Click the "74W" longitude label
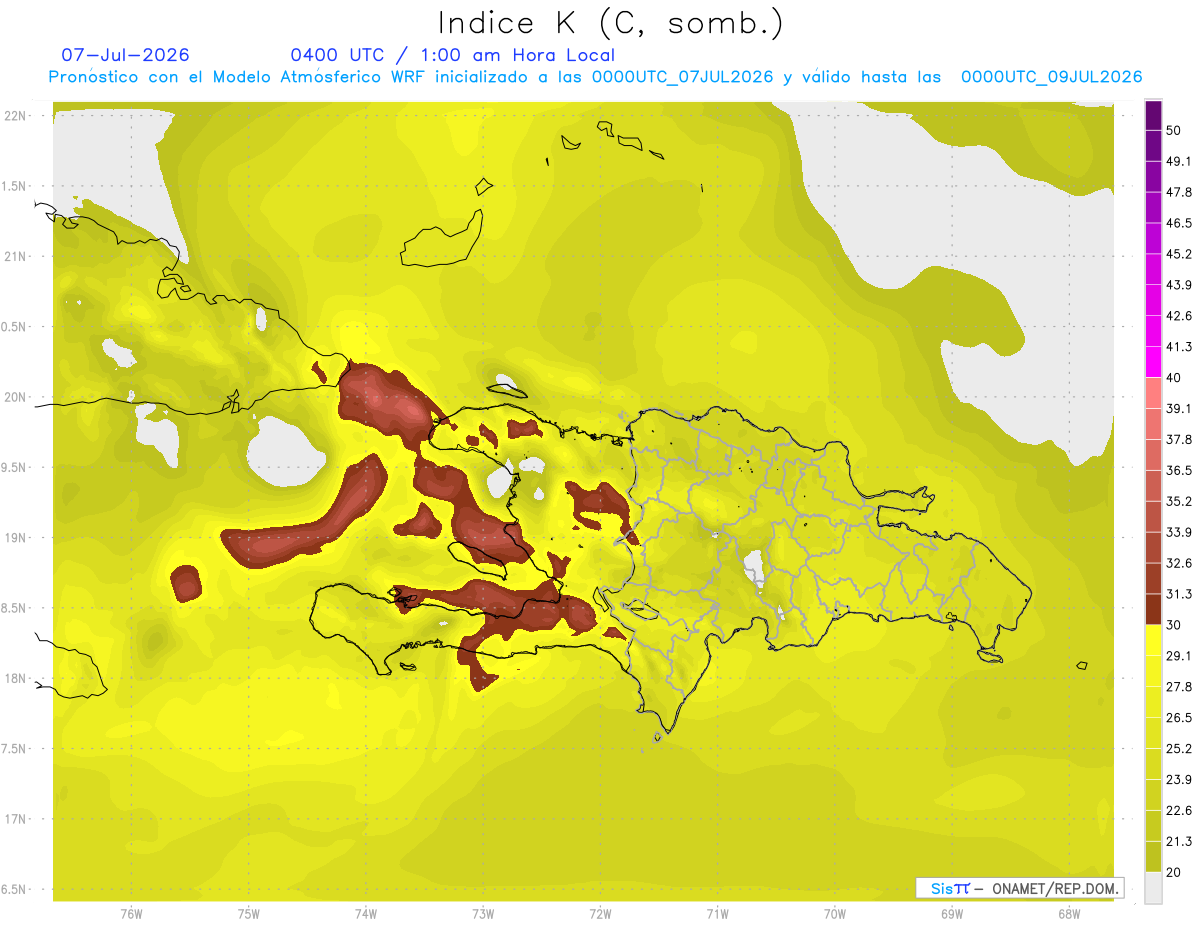Screen dimensions: 1200x927 coord(366,914)
